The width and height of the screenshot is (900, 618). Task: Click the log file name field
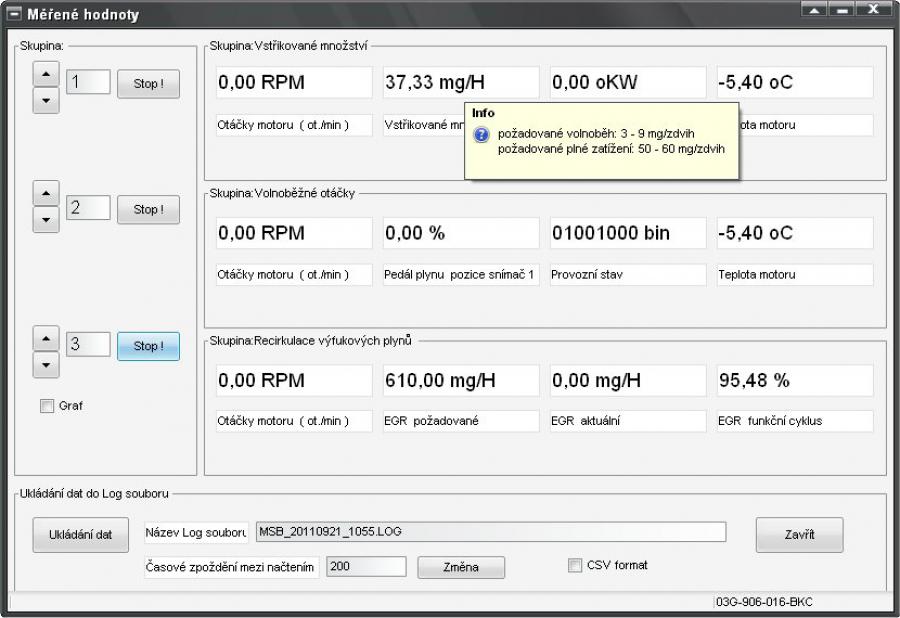click(491, 532)
